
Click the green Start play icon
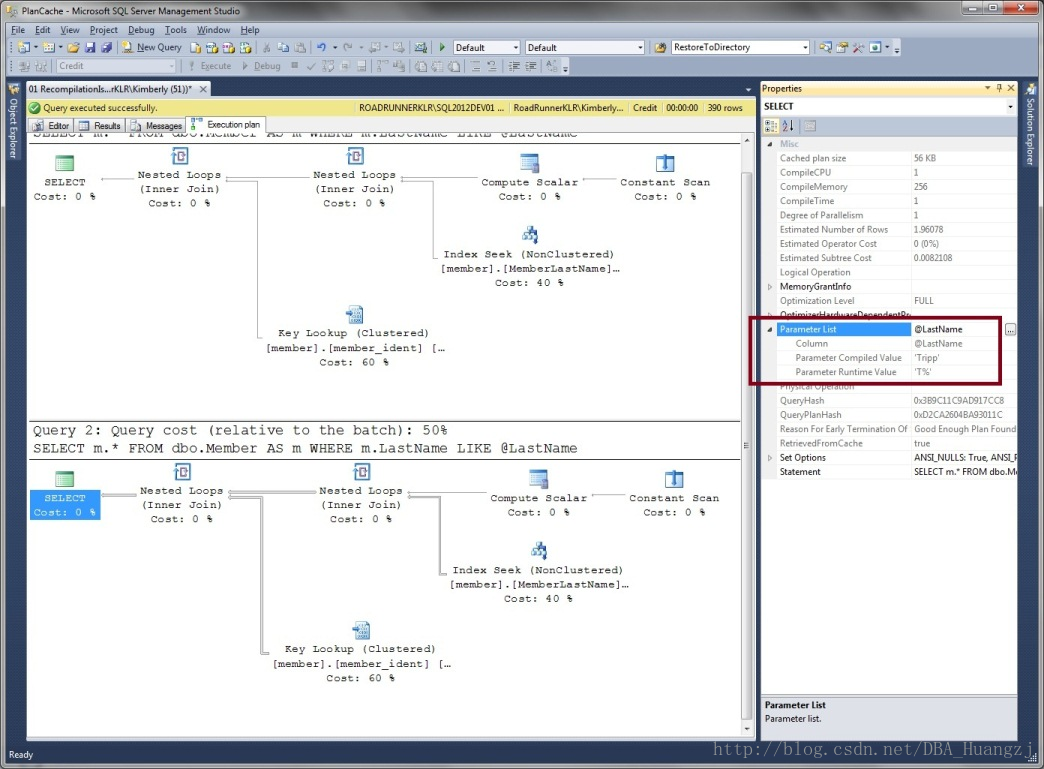pyautogui.click(x=442, y=47)
